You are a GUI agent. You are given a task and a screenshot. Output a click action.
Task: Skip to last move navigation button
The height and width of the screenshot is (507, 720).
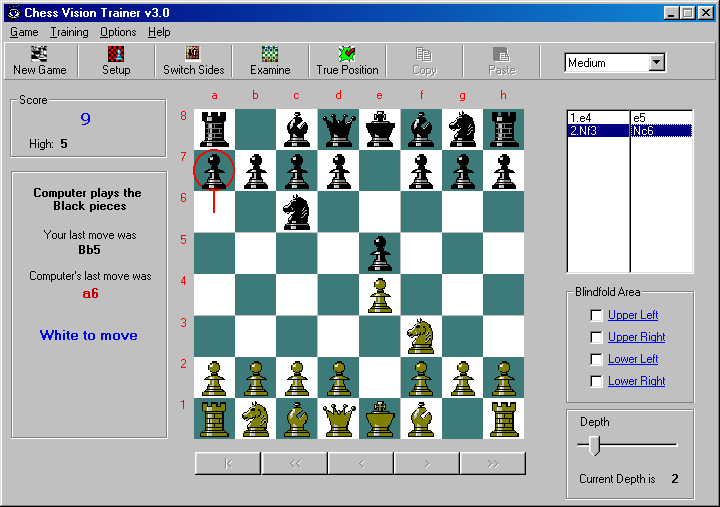click(493, 463)
